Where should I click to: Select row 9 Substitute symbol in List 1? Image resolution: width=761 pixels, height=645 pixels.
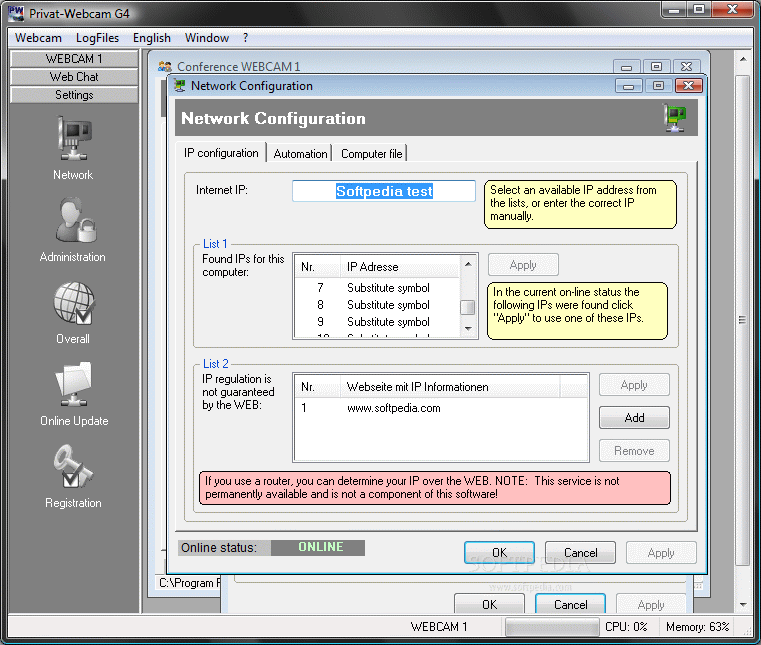point(377,322)
